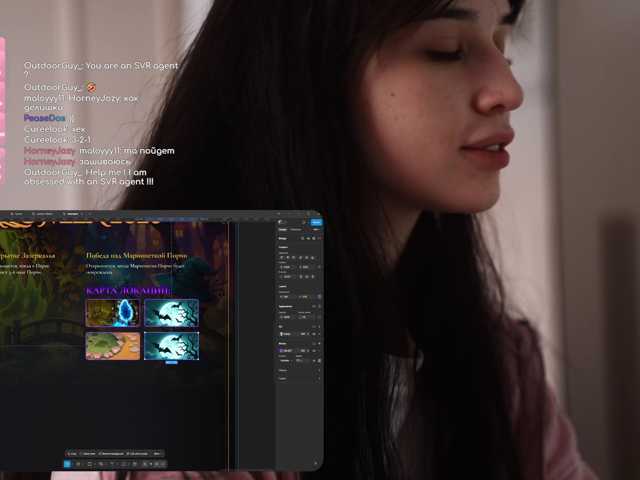Toggle individual corners icon in Appearance
The image size is (640, 480).
pyautogui.click(x=319, y=317)
